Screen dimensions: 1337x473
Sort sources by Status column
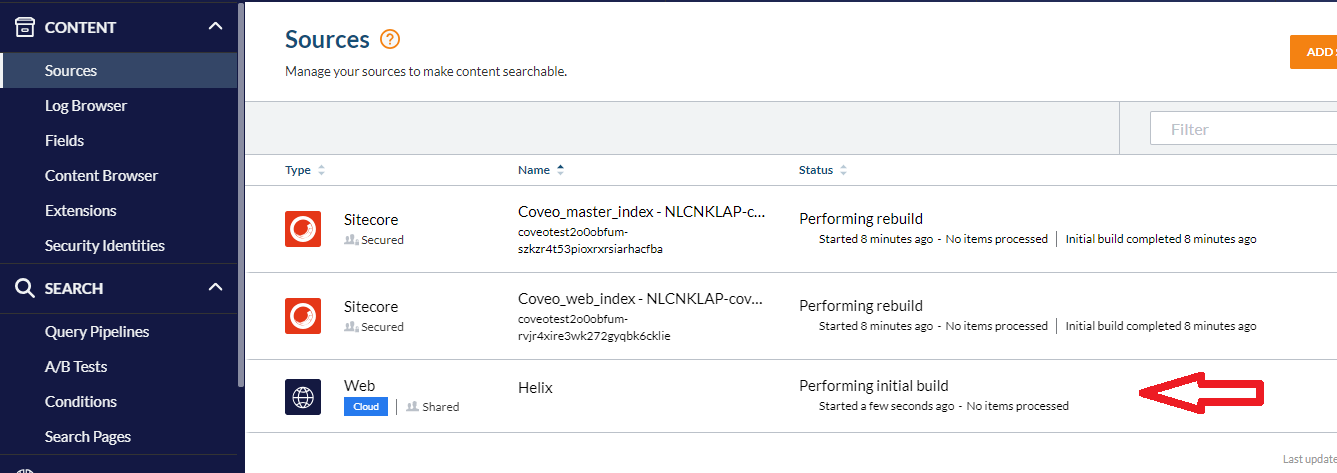point(823,170)
